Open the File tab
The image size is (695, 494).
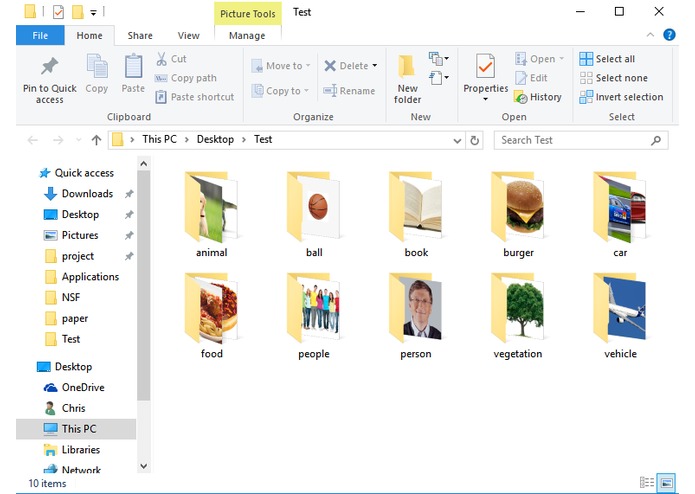(x=40, y=35)
